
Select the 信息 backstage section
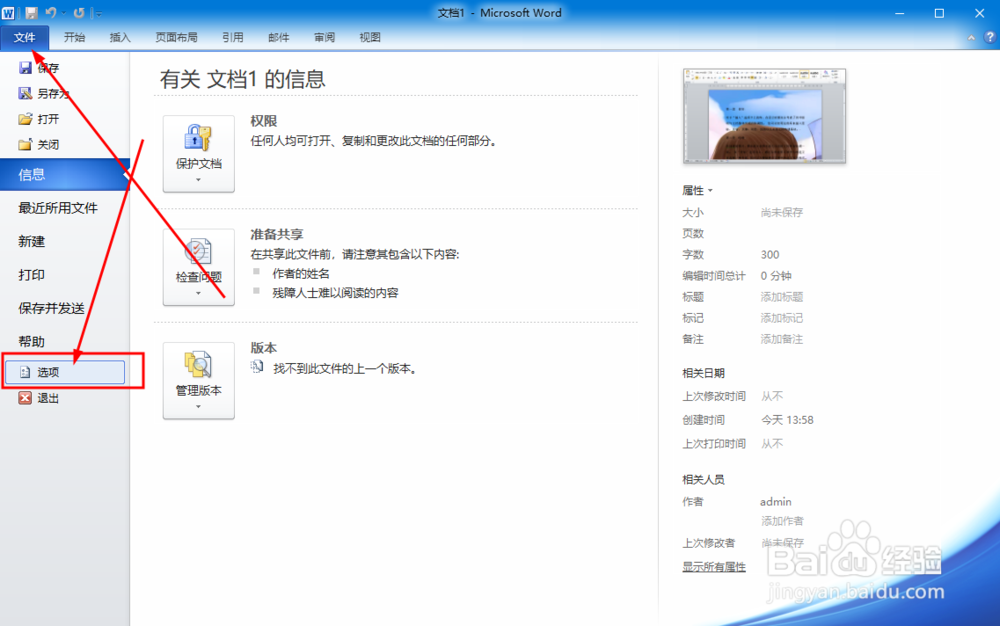[64, 175]
